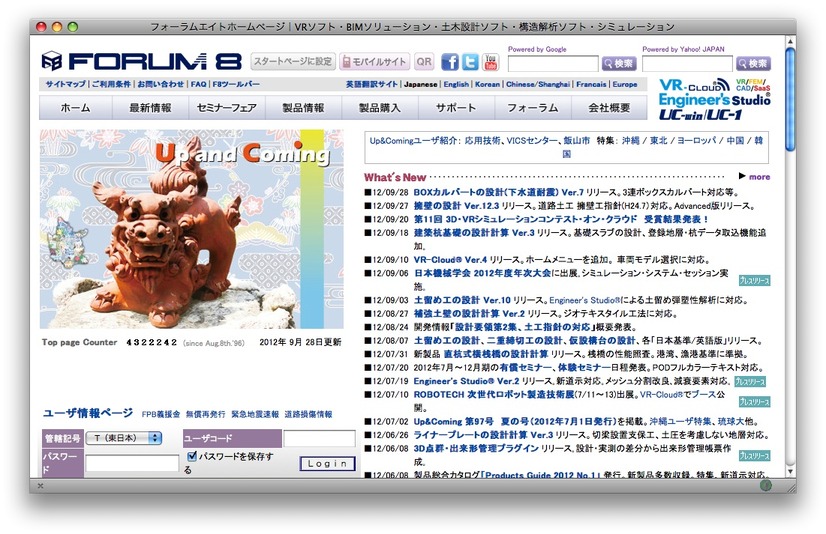Screen dimensions: 826x534
Task: Click press release badge beside Engineer's Studio Ver.2
Action: click(750, 381)
